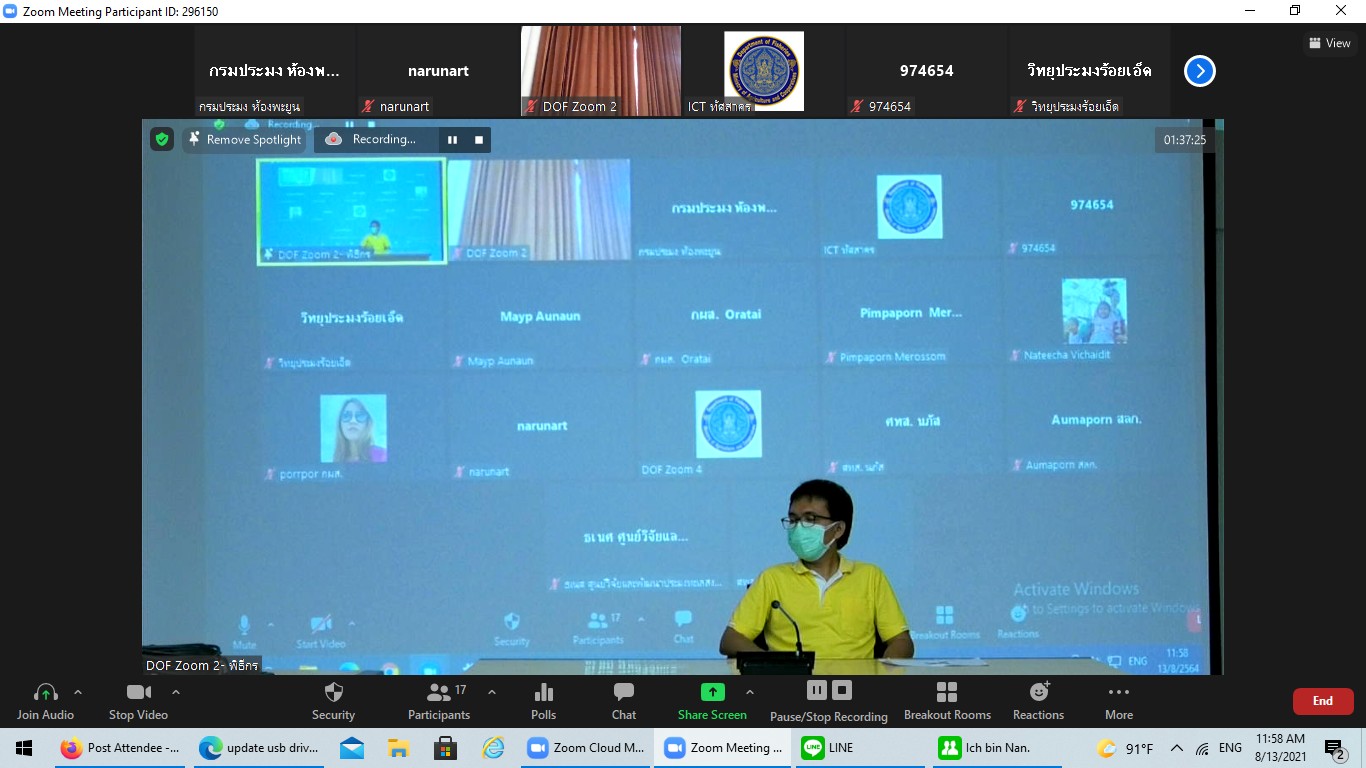Show next participants with blue arrow
1366x768 pixels.
tap(1199, 71)
